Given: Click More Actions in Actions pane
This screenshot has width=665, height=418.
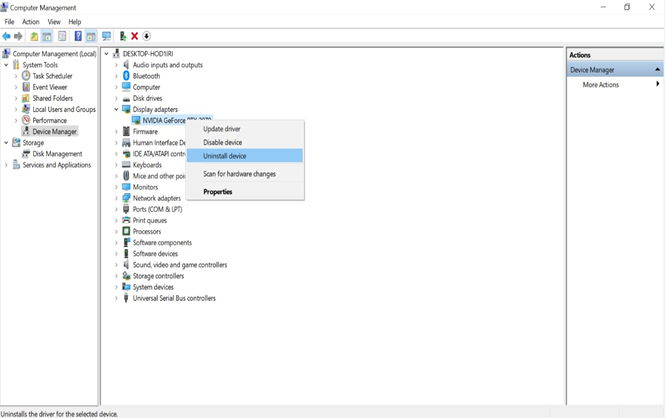Looking at the screenshot, I should 601,85.
